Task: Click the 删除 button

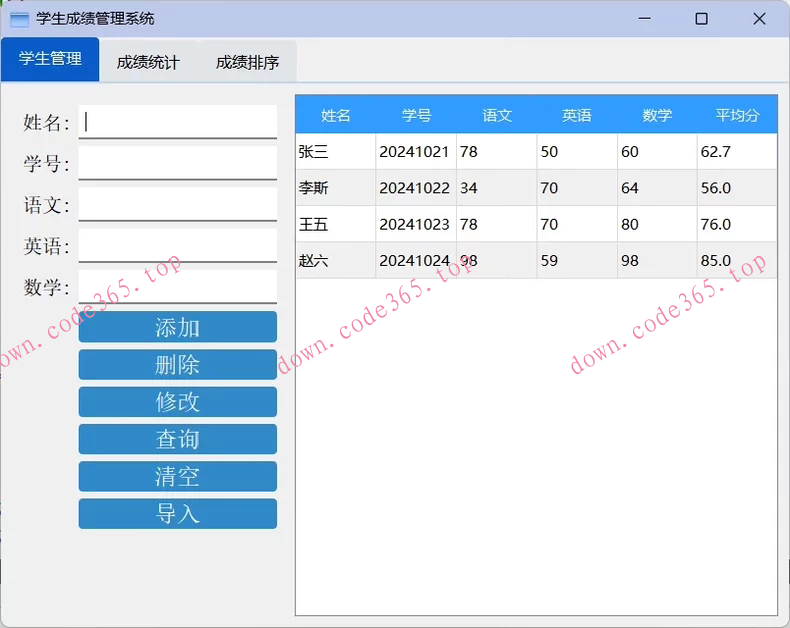Action: point(177,365)
